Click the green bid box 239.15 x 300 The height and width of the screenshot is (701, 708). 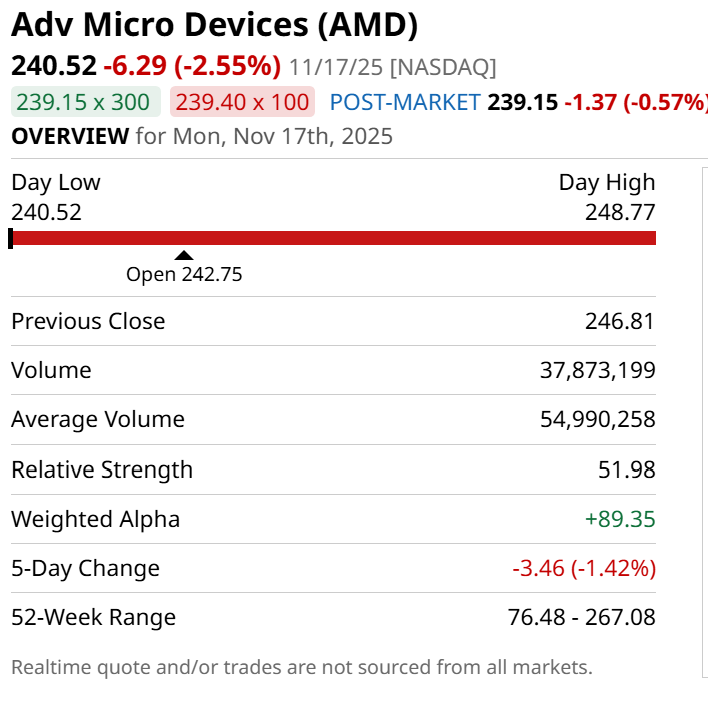86,102
